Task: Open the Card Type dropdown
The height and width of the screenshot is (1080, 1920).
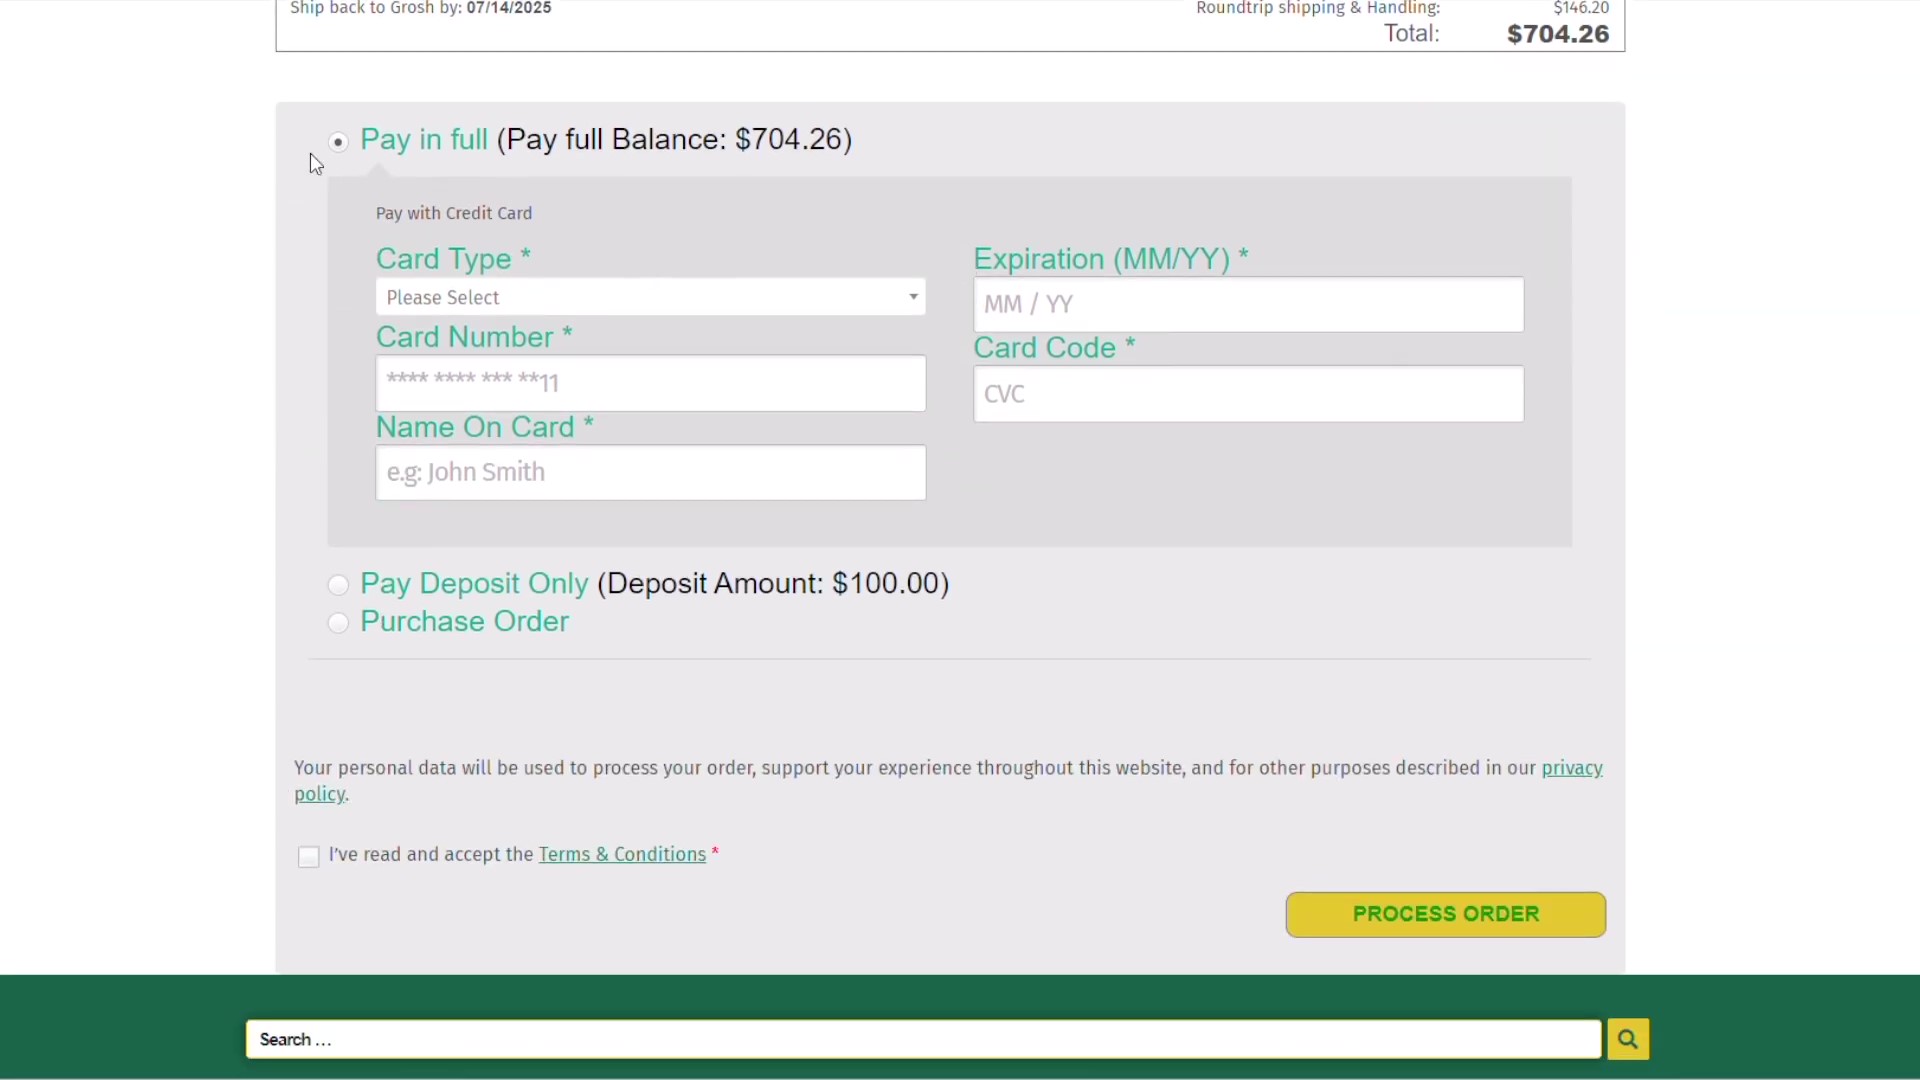Action: click(x=651, y=297)
